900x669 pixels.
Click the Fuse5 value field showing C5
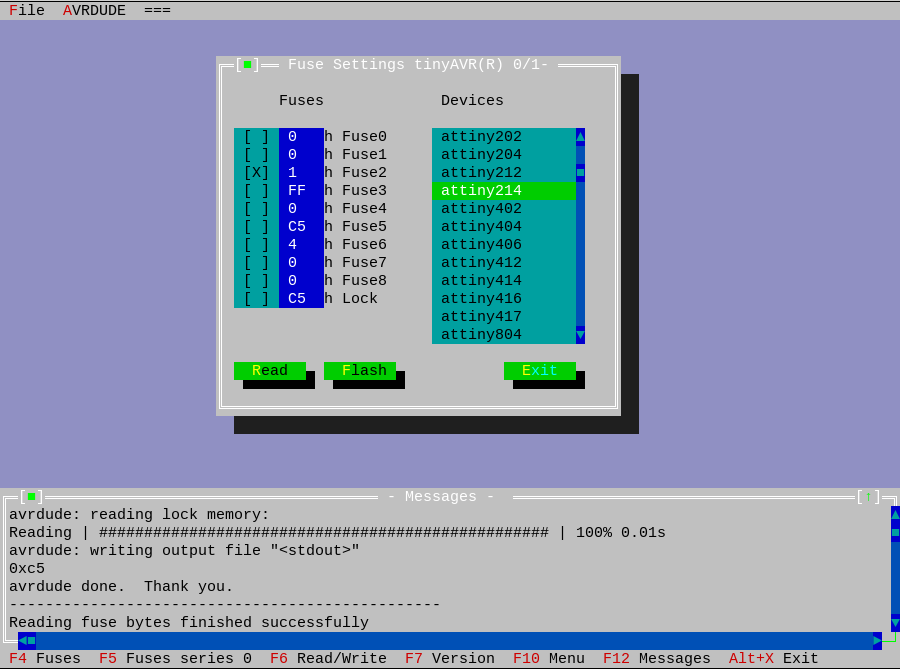[301, 227]
